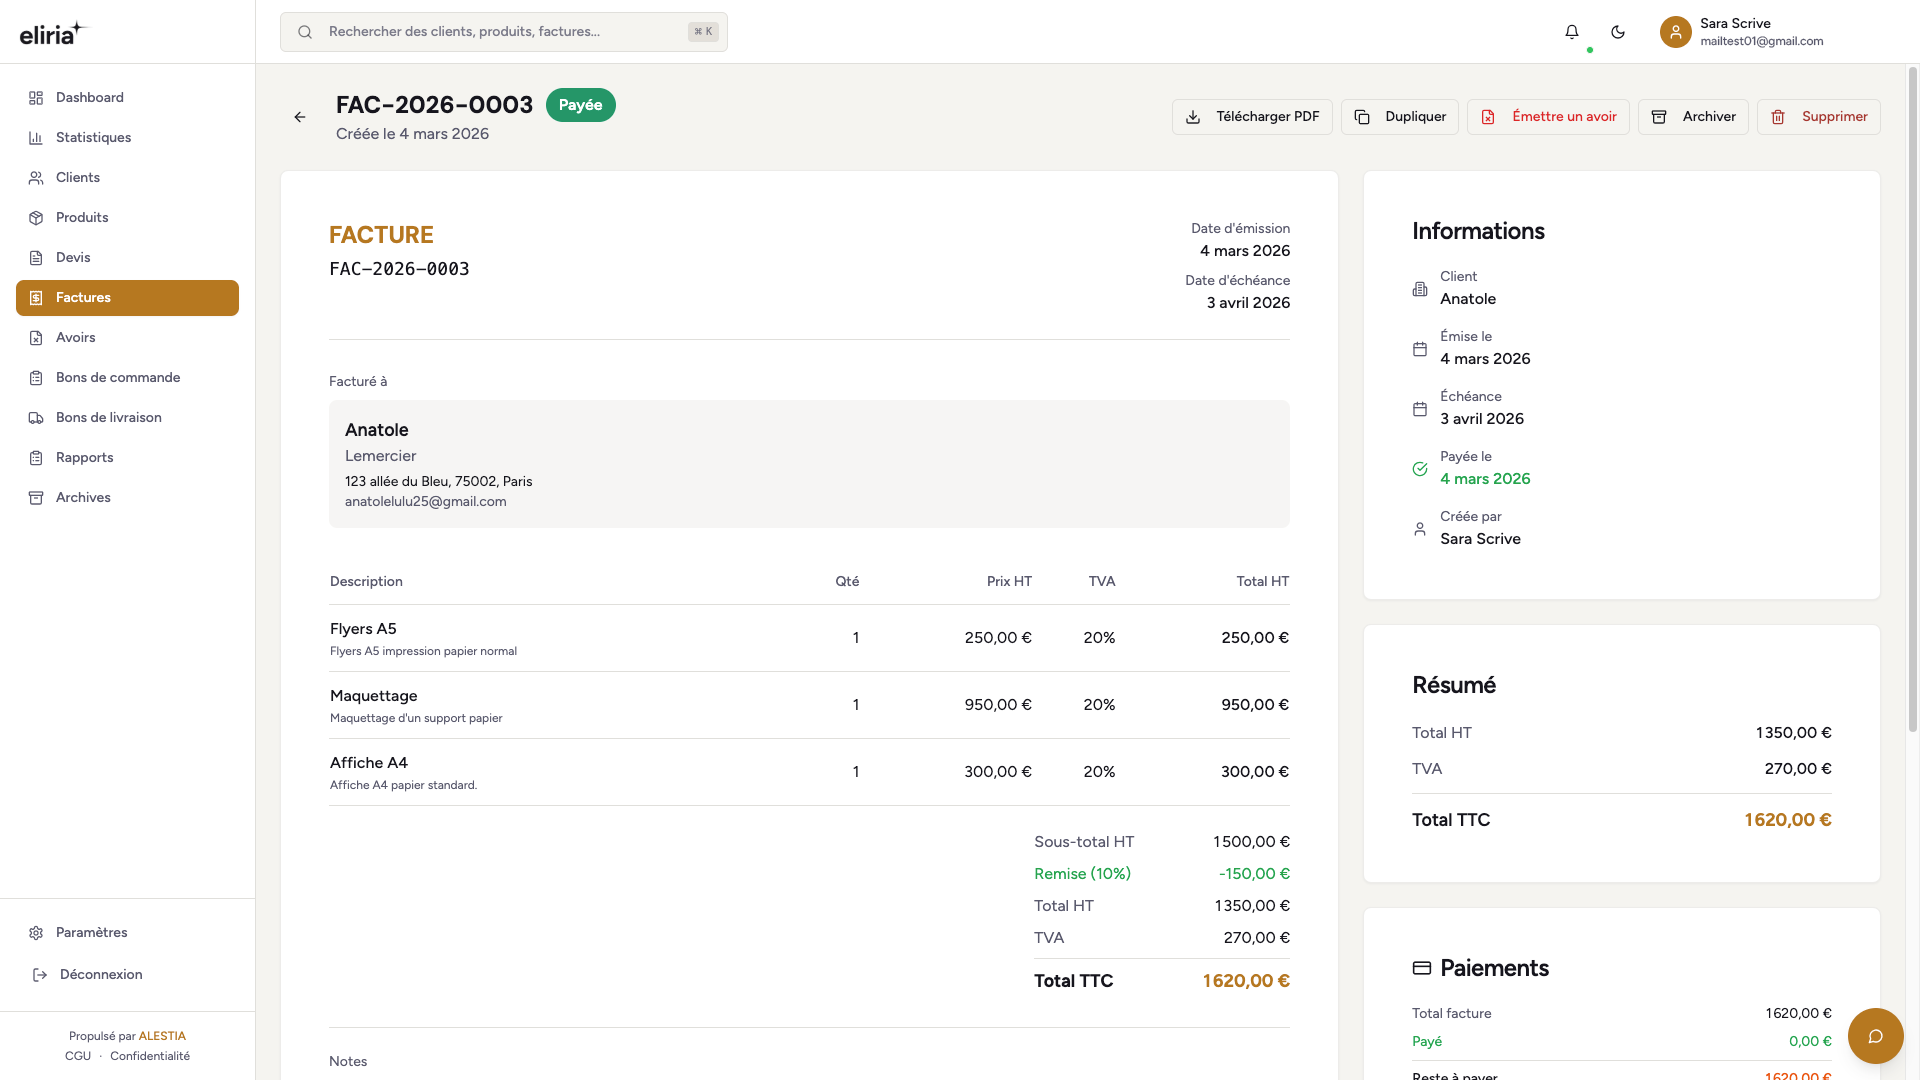Click the page's vertical scrollbar
The height and width of the screenshot is (1080, 1920).
coord(1912,400)
